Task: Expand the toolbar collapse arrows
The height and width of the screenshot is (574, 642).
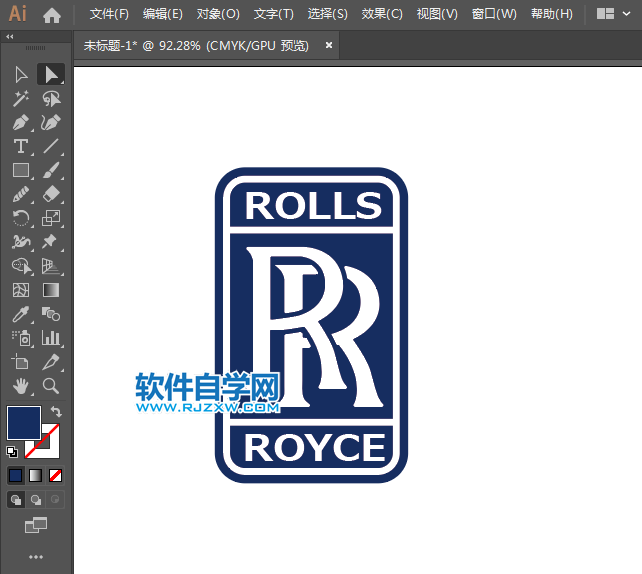Action: coord(10,36)
